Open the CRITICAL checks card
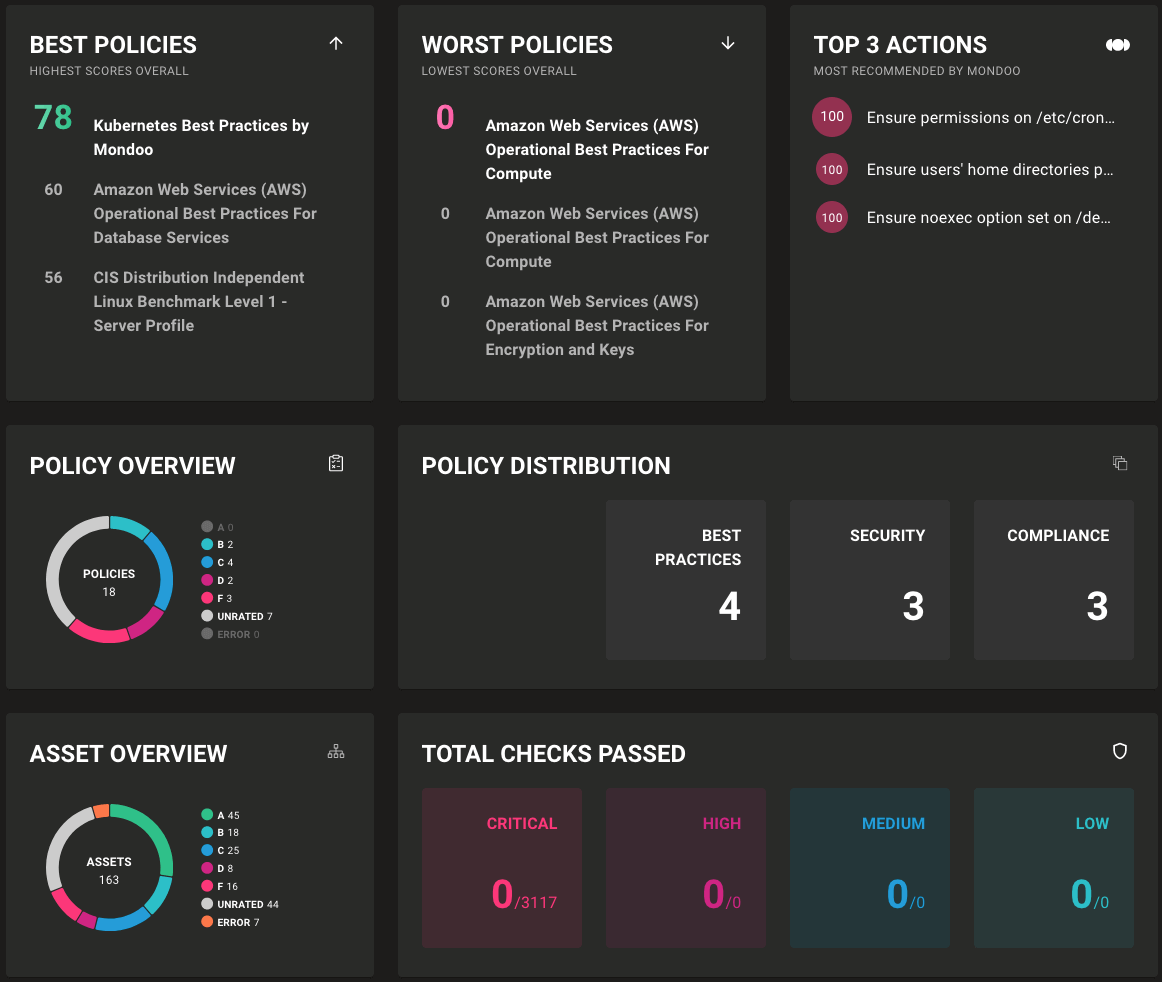 [x=501, y=867]
